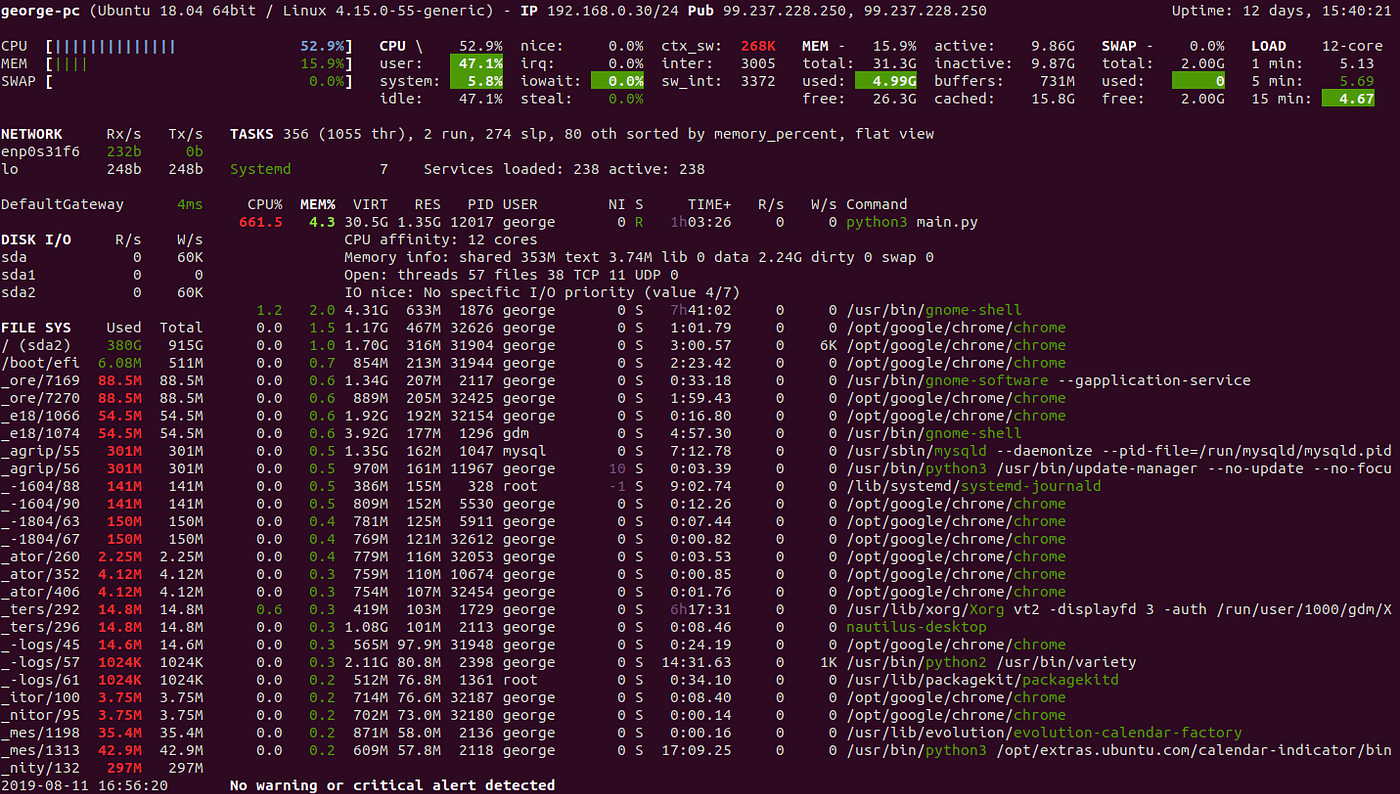Click the highlighted MEM used value 4.99G
The width and height of the screenshot is (1400, 794).
pos(887,81)
